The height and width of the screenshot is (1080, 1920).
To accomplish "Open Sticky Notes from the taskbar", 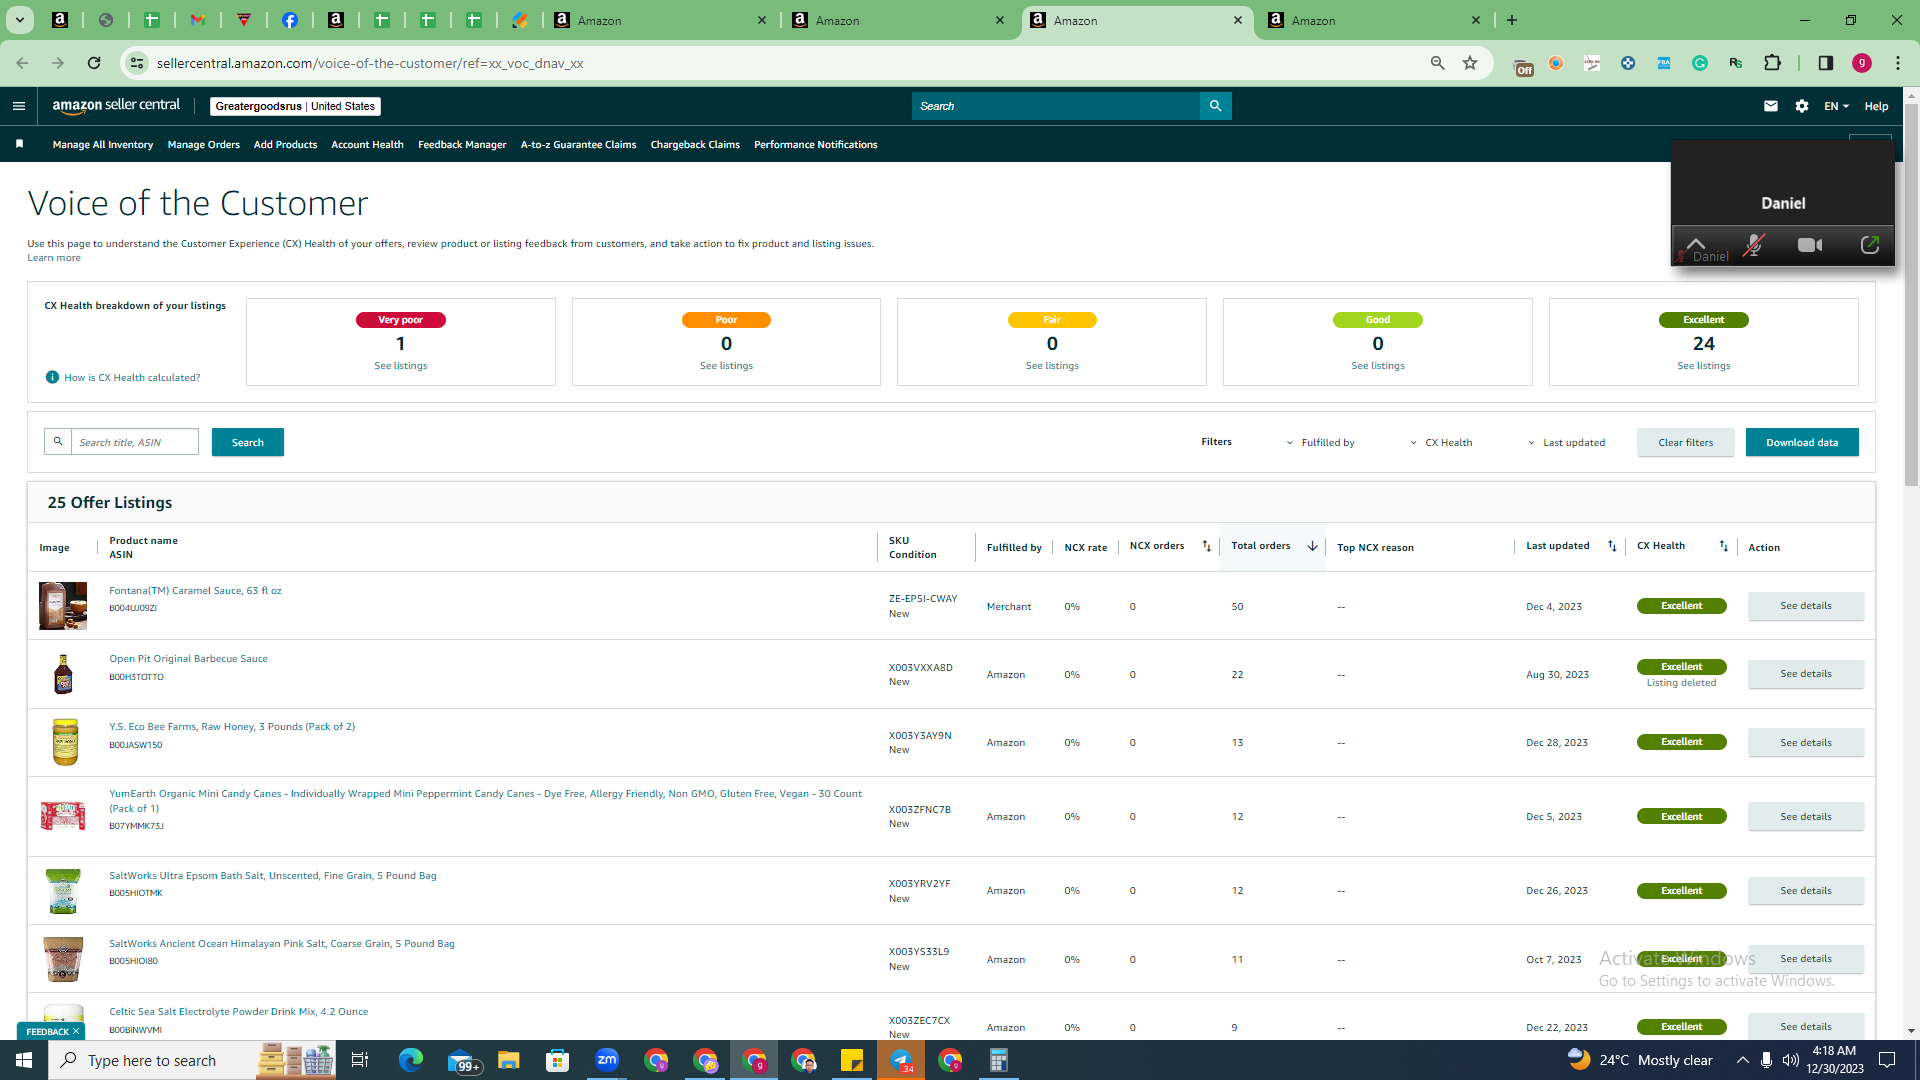I will tap(852, 1060).
